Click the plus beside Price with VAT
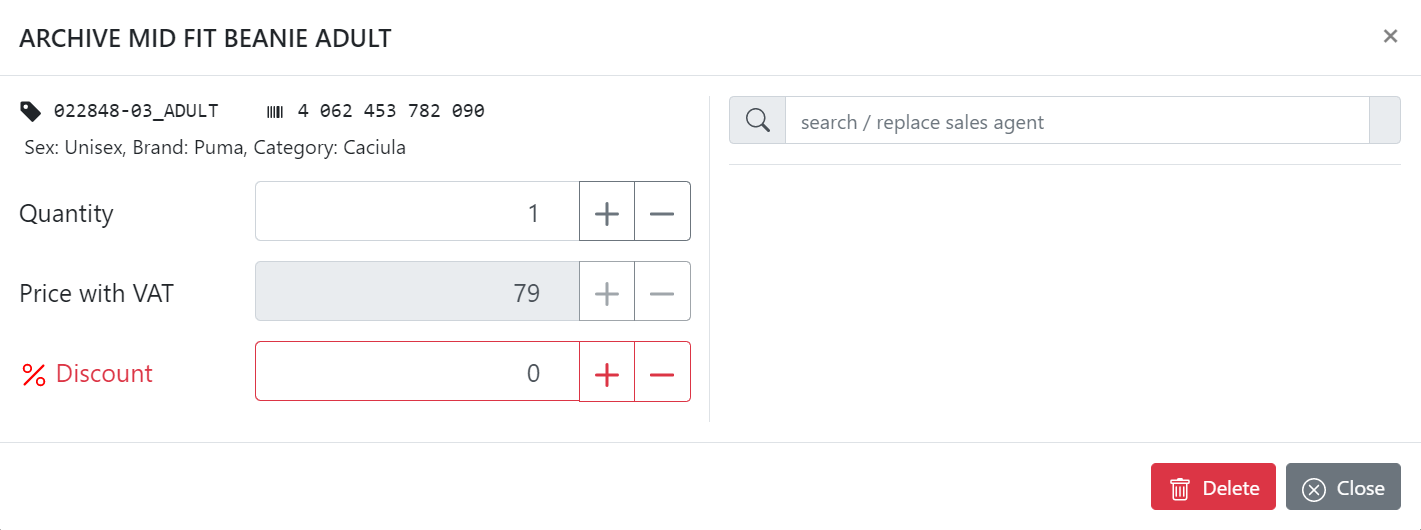The width and height of the screenshot is (1421, 530). tap(607, 291)
